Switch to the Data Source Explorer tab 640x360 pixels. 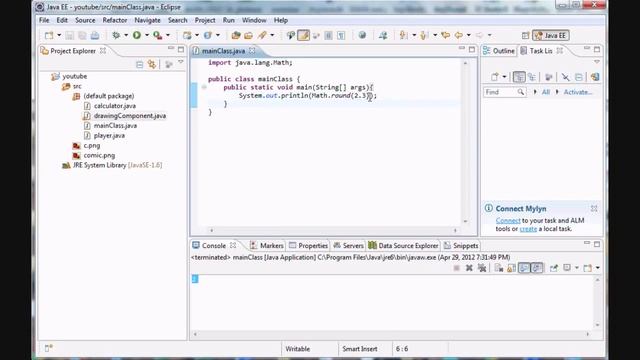pos(403,246)
